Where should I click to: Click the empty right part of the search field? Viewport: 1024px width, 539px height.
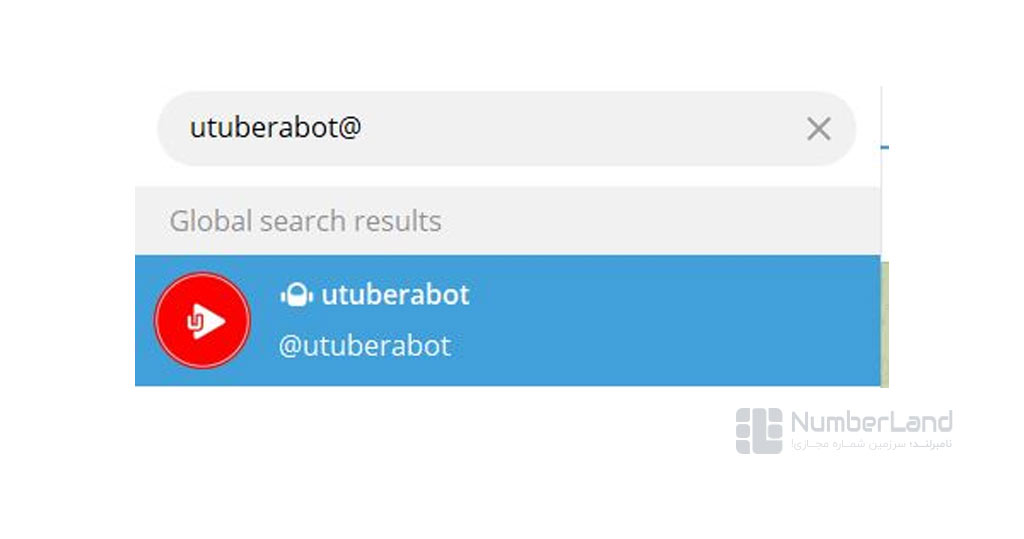coord(650,128)
